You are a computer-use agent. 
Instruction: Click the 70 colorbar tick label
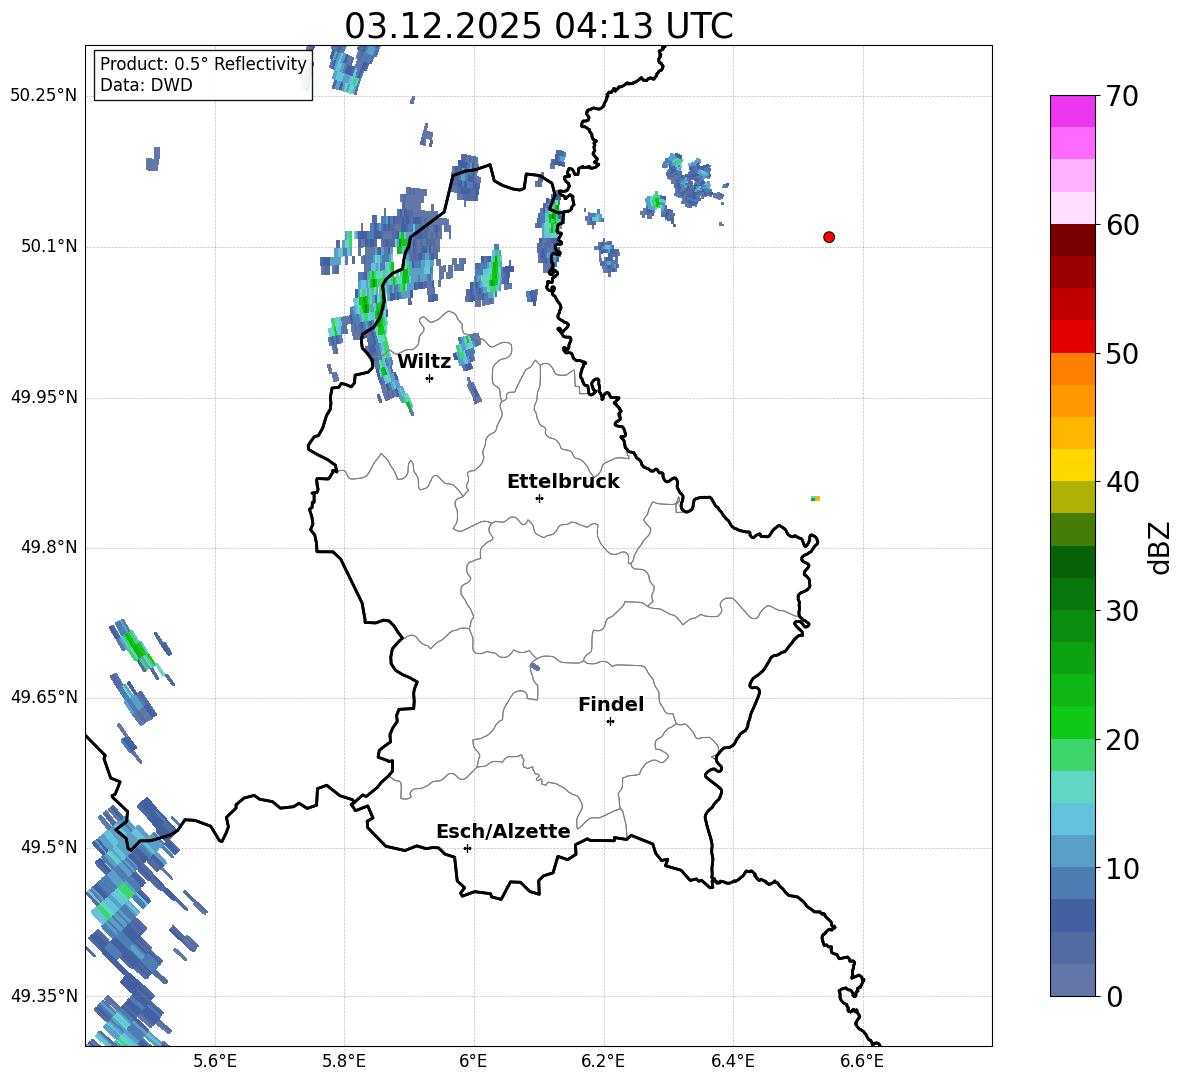click(1122, 96)
